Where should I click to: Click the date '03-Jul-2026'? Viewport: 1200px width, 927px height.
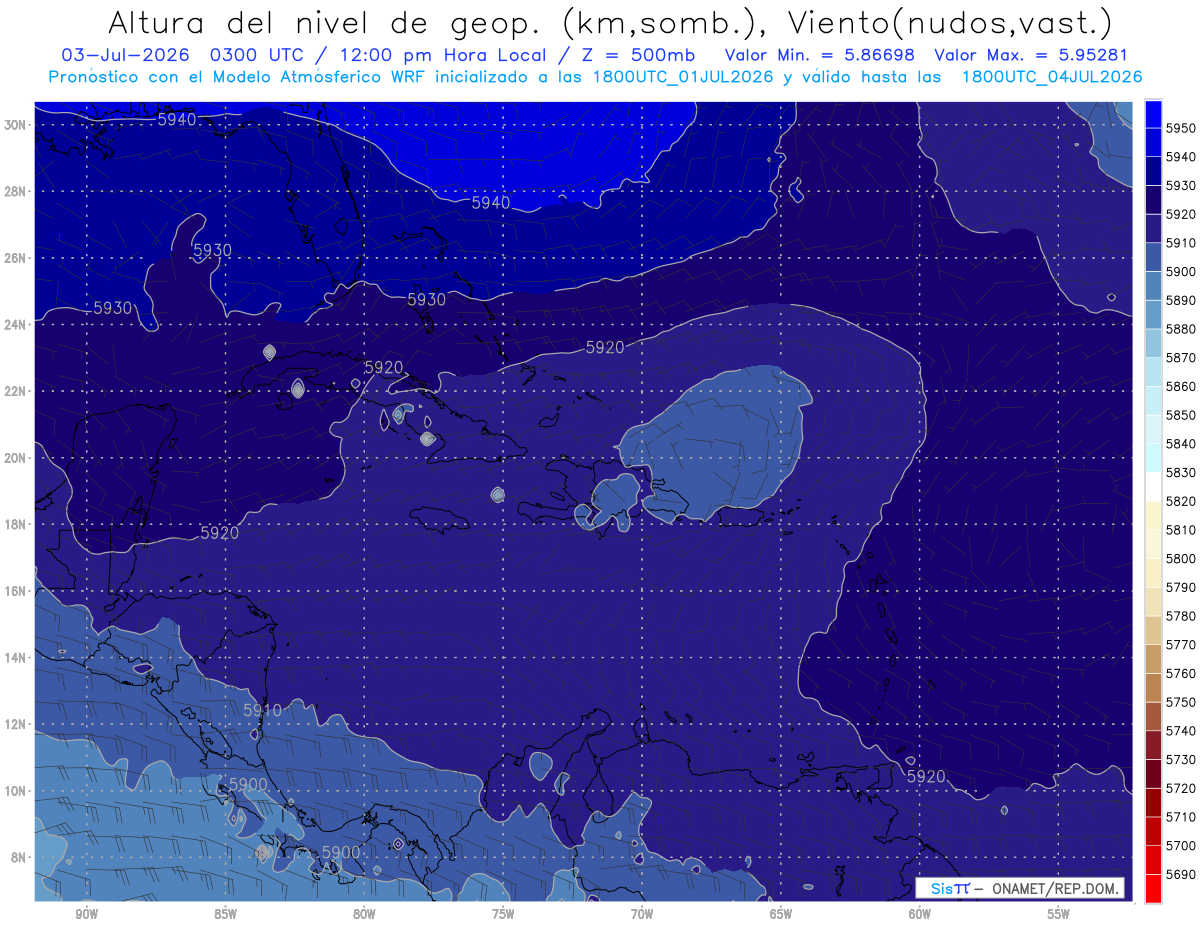point(125,55)
